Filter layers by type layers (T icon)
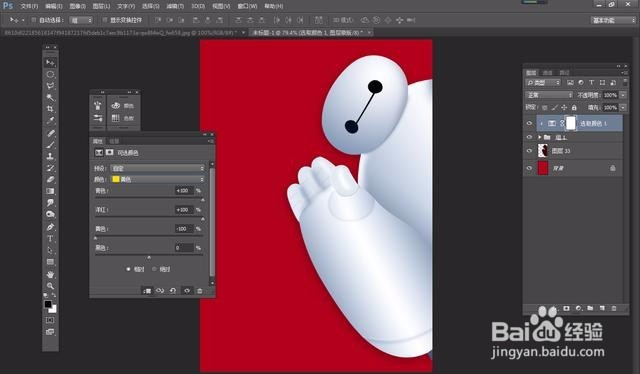The height and width of the screenshot is (374, 640). [591, 82]
